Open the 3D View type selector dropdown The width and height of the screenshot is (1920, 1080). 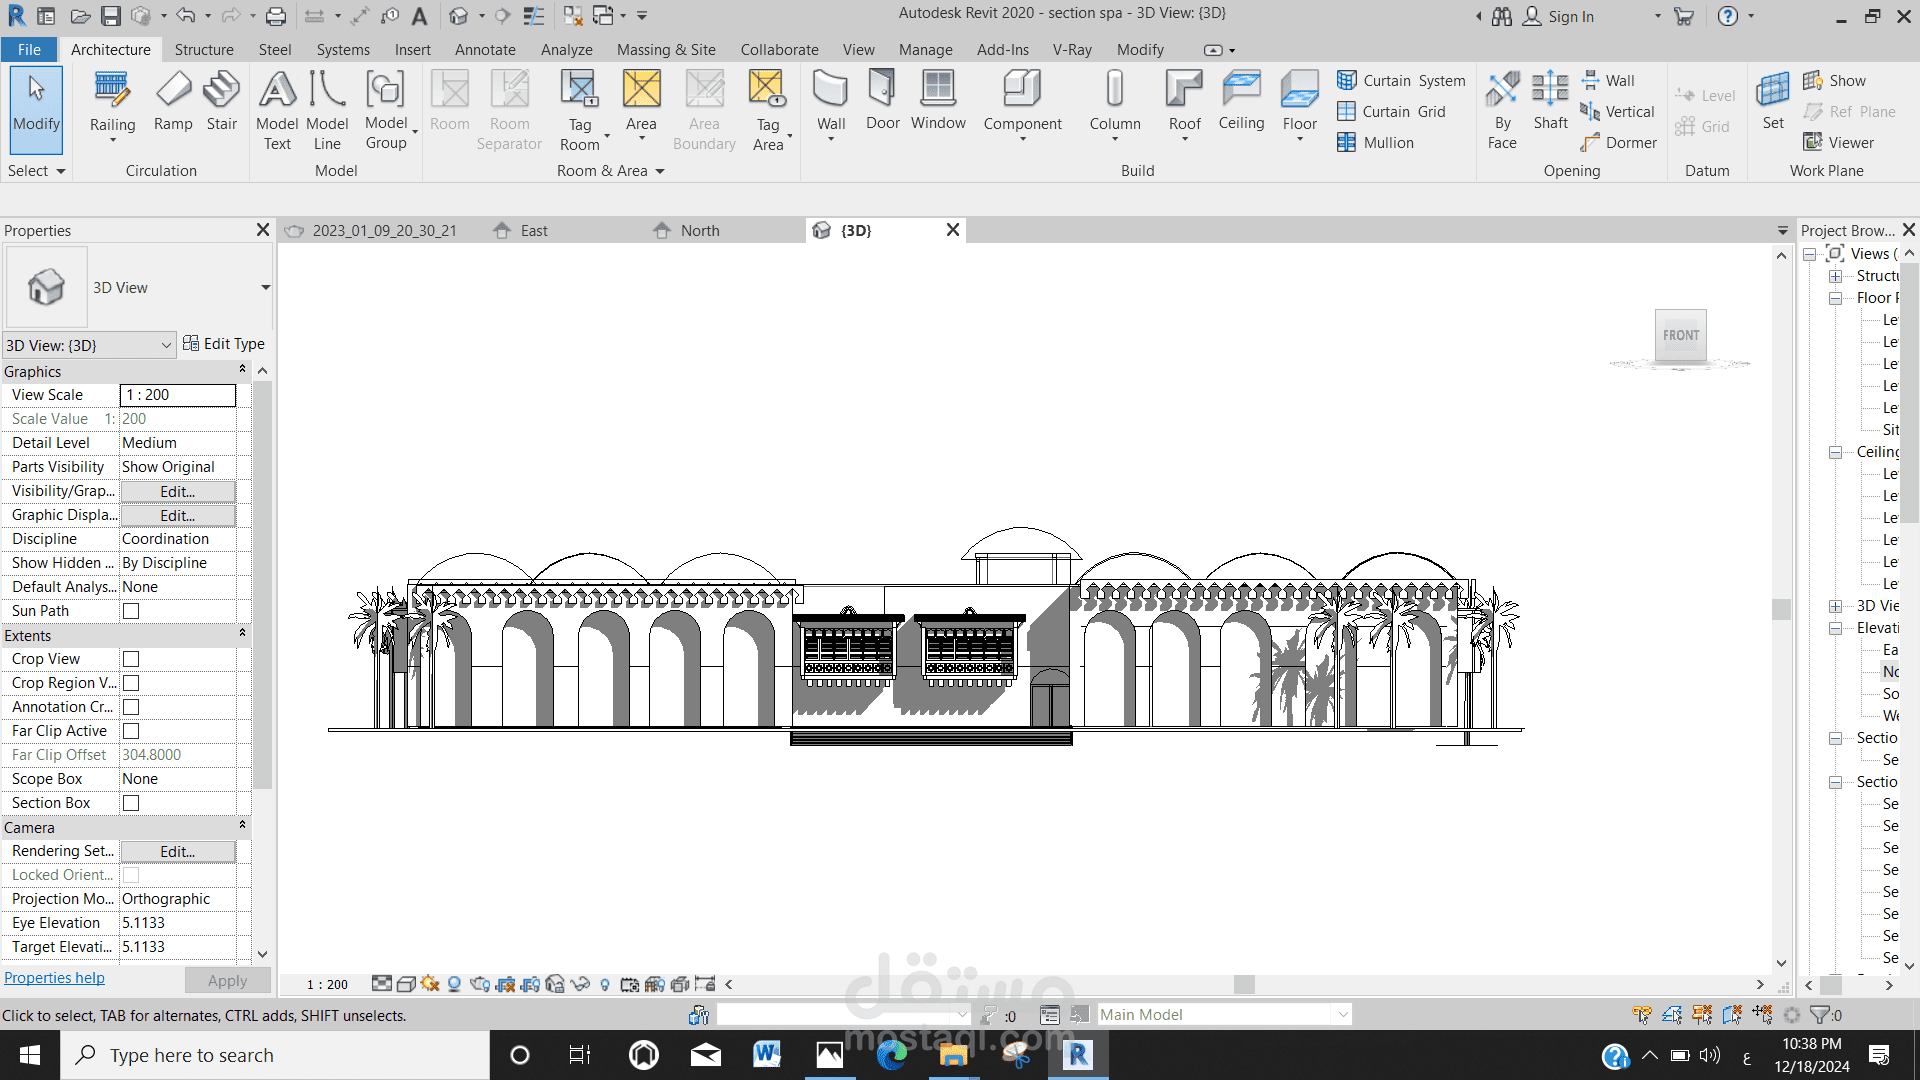coord(265,288)
